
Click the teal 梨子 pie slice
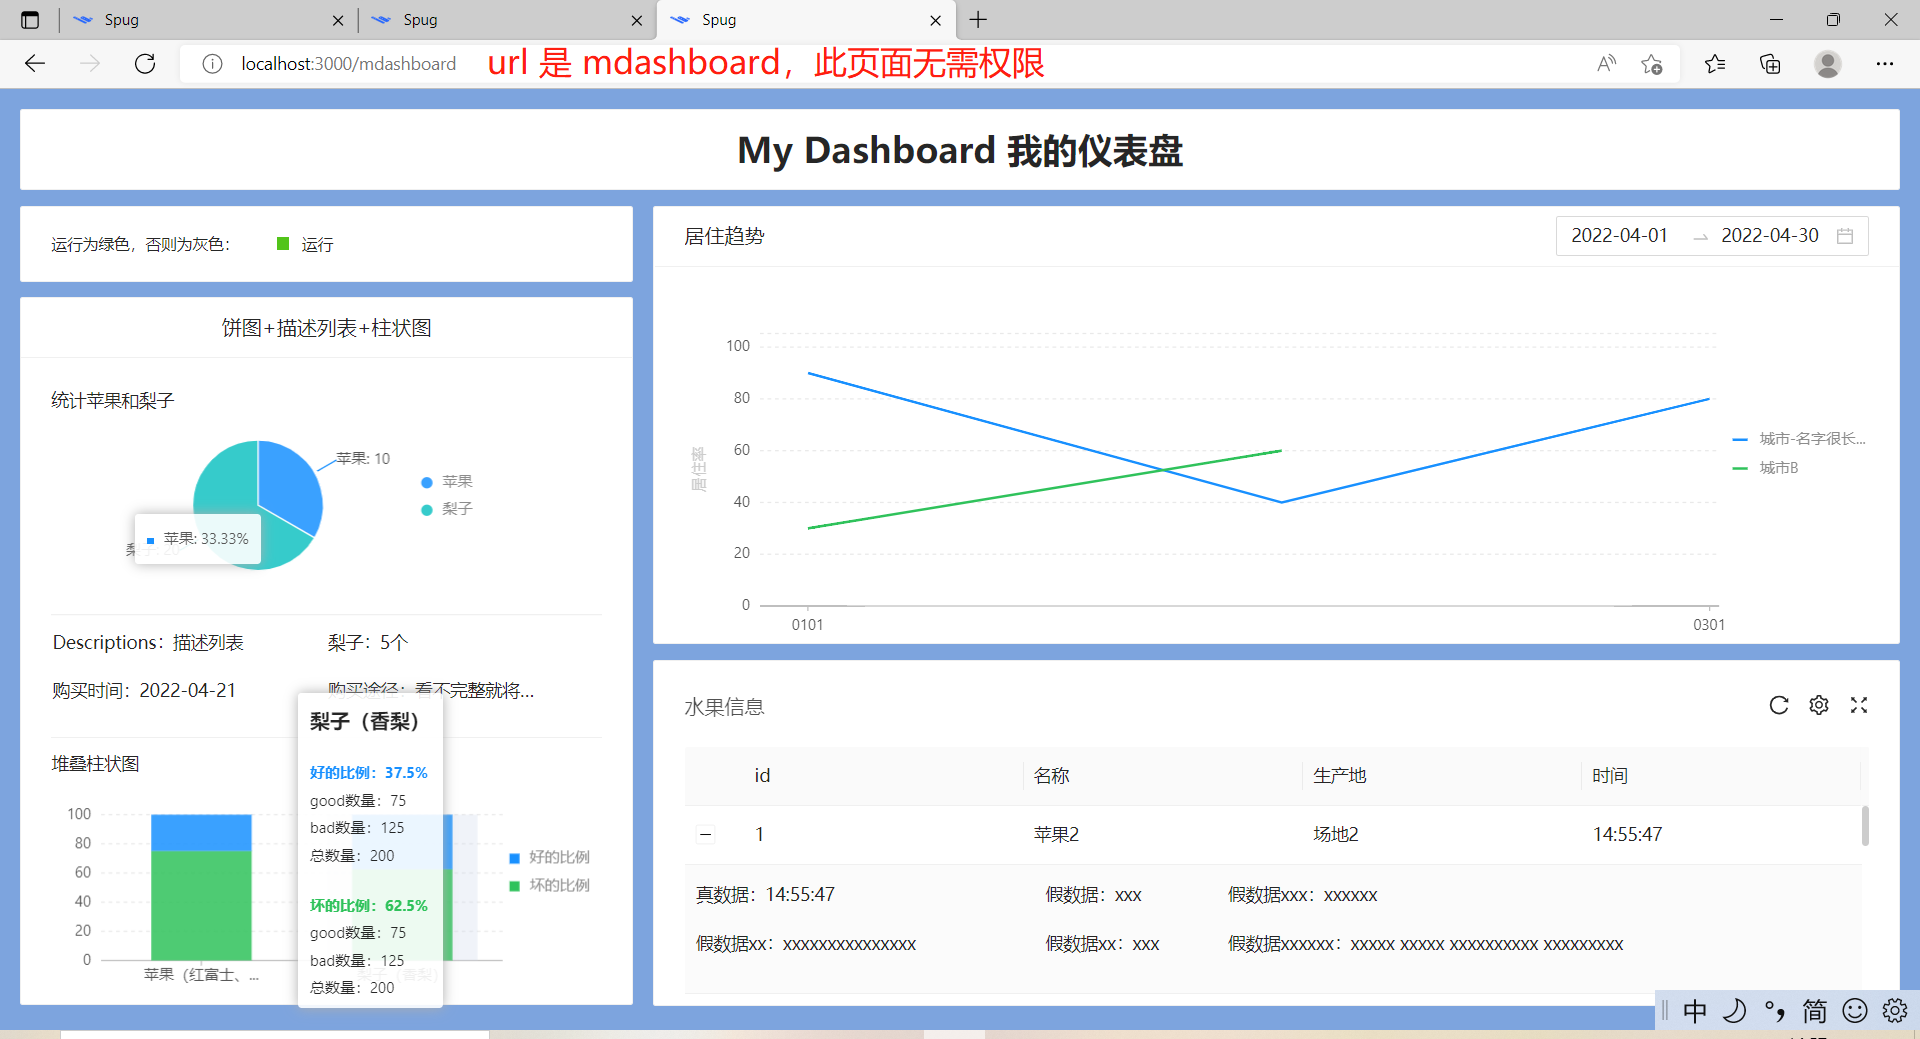pyautogui.click(x=225, y=480)
